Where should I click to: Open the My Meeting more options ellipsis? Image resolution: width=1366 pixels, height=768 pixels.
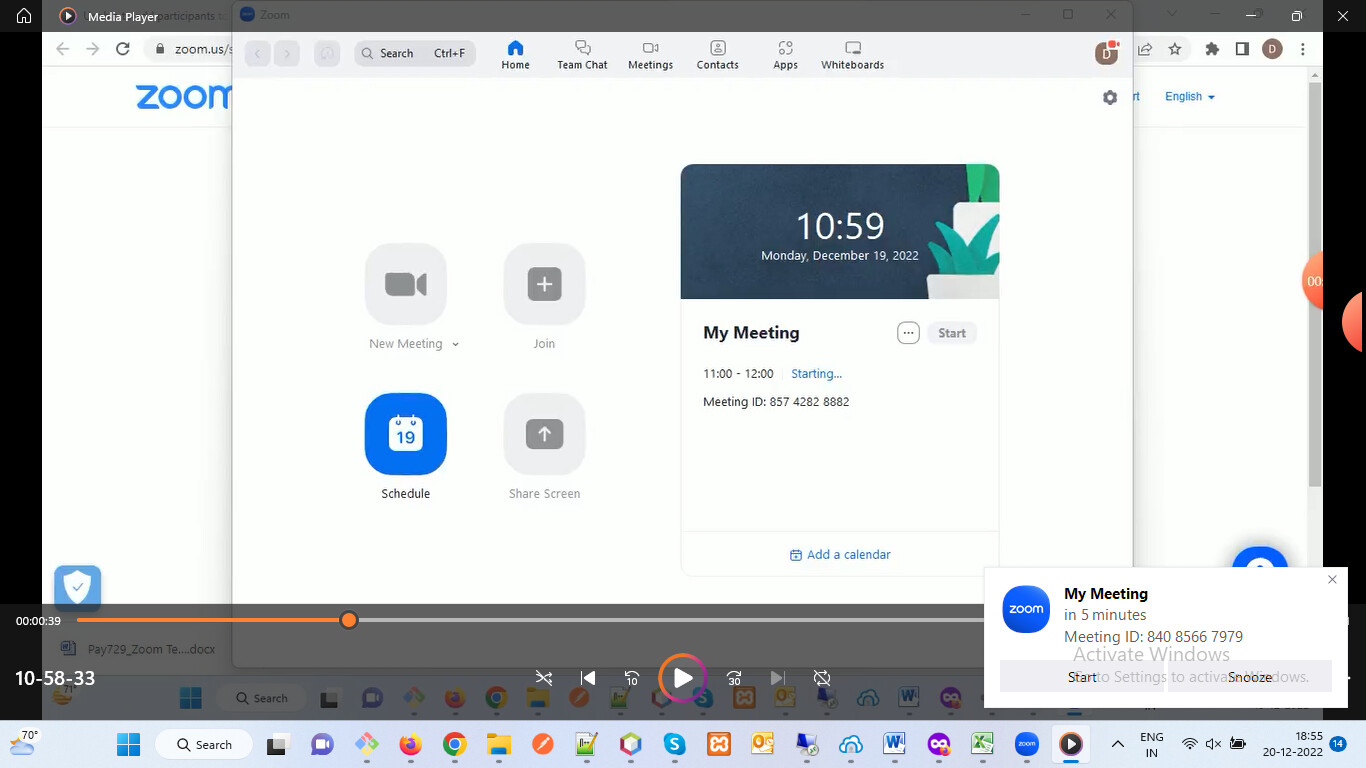coord(908,333)
